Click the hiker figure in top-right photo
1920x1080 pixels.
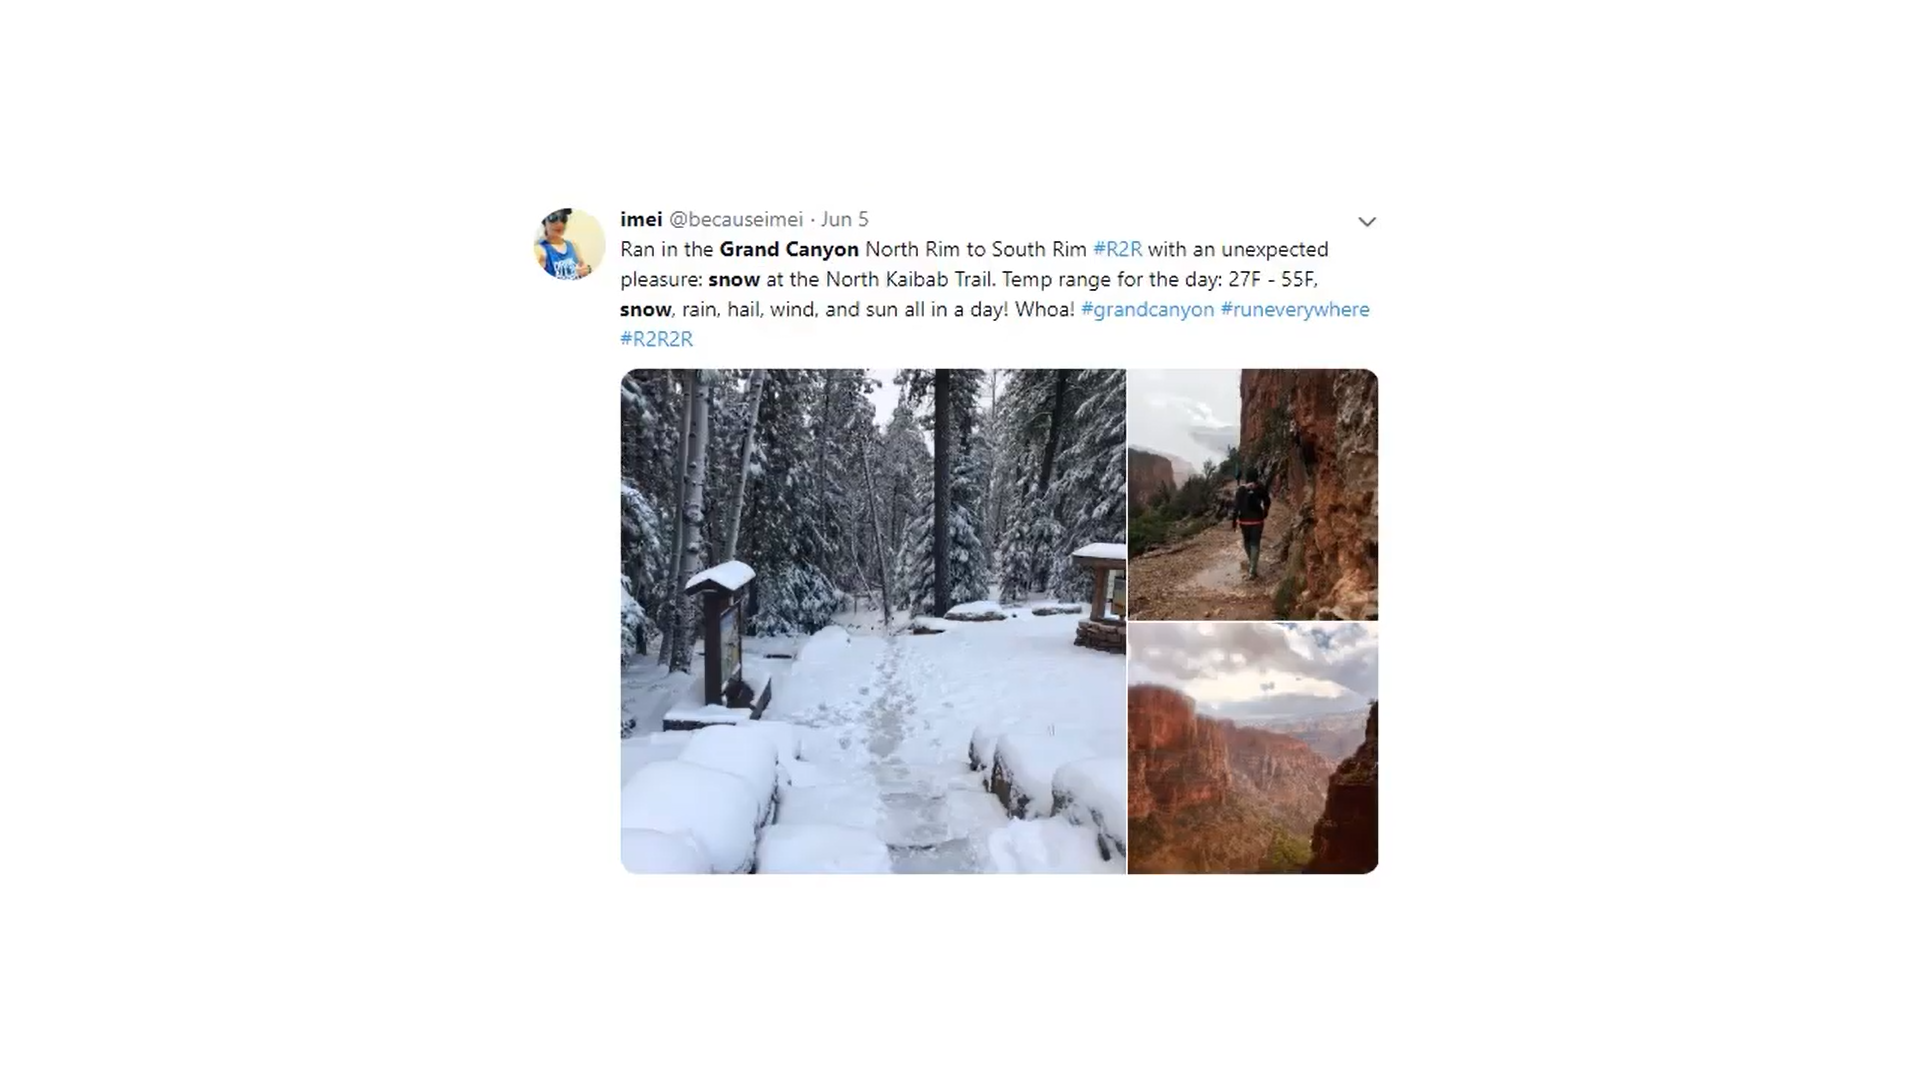[x=1250, y=522]
